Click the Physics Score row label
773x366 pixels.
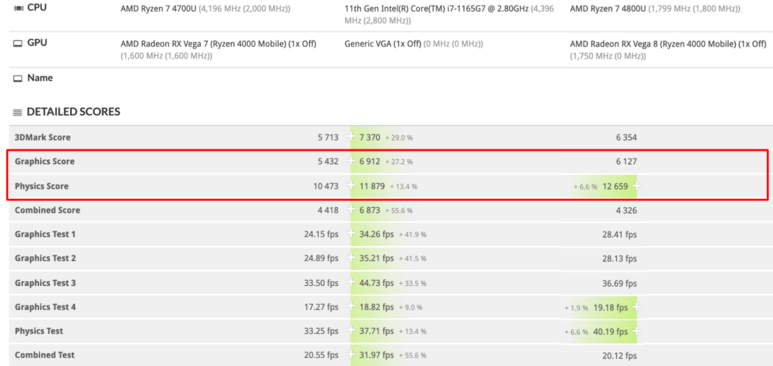coord(41,186)
